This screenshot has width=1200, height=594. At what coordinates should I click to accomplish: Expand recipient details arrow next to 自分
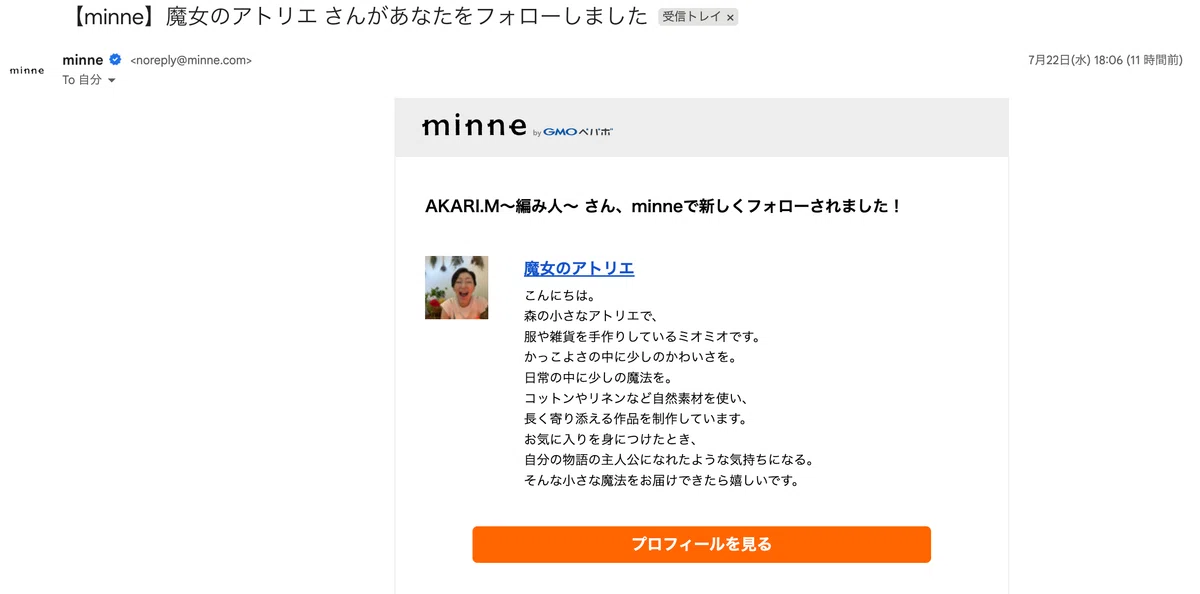coord(112,80)
